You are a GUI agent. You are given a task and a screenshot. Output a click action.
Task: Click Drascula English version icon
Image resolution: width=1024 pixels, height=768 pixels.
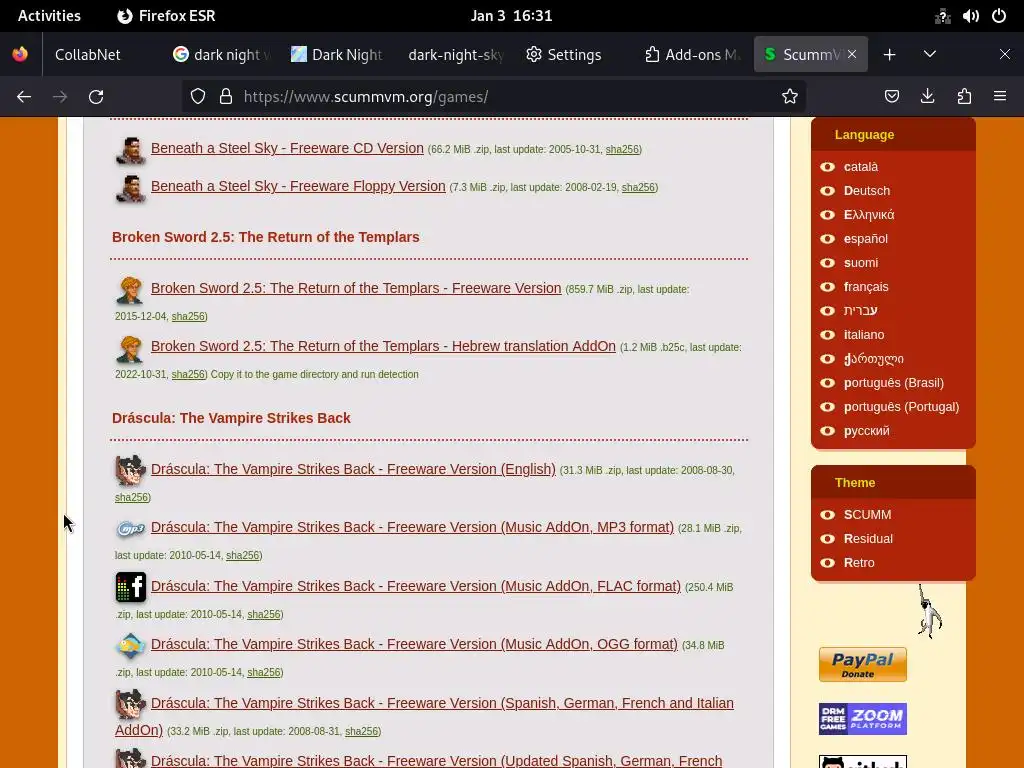click(131, 470)
